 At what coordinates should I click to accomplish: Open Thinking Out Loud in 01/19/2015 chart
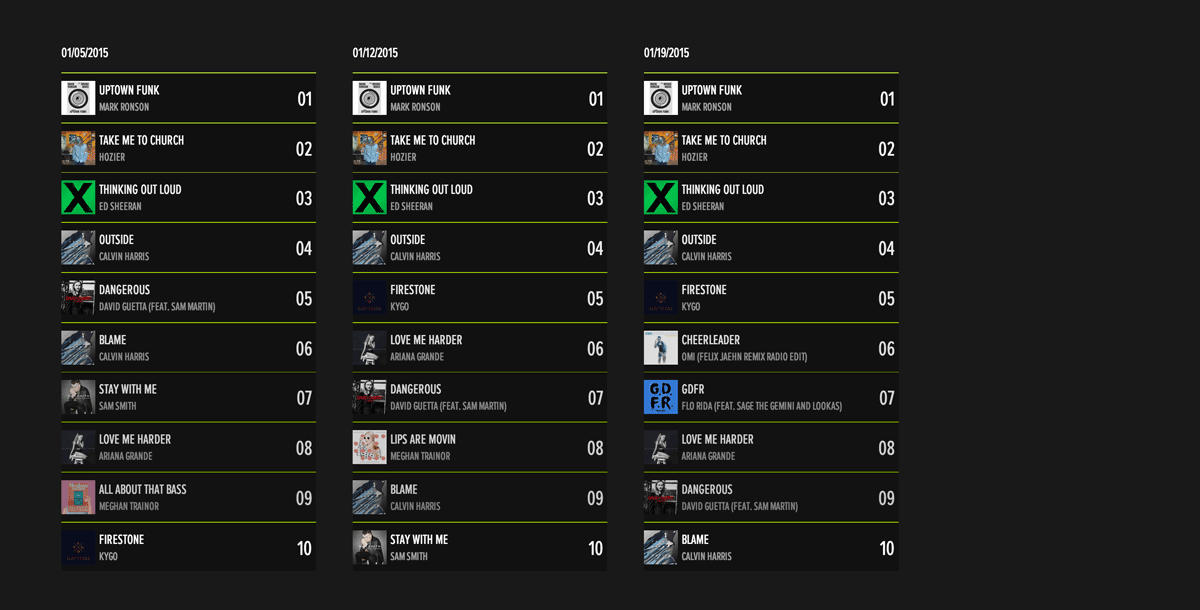(x=722, y=190)
